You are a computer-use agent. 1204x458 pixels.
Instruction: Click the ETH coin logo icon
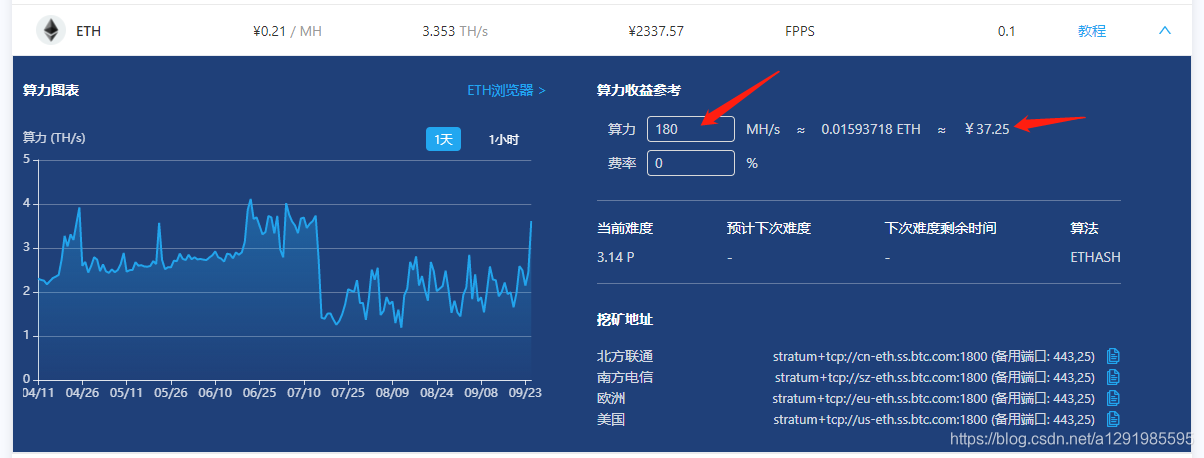pos(50,31)
